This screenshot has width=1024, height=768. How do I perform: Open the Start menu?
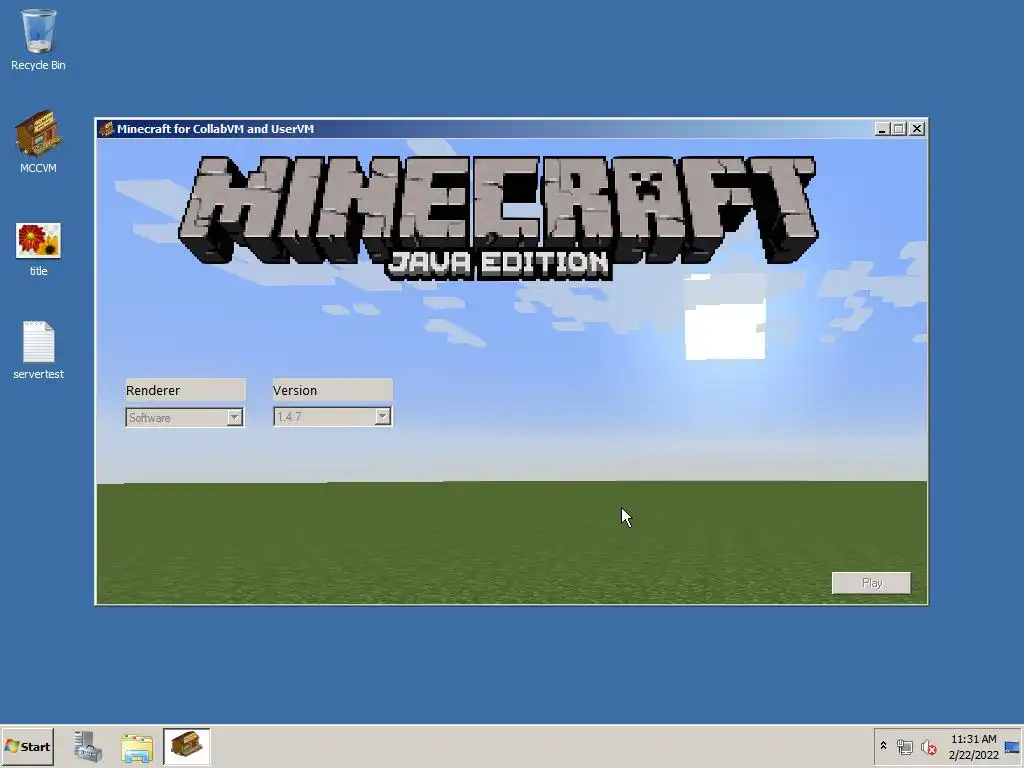pos(27,746)
